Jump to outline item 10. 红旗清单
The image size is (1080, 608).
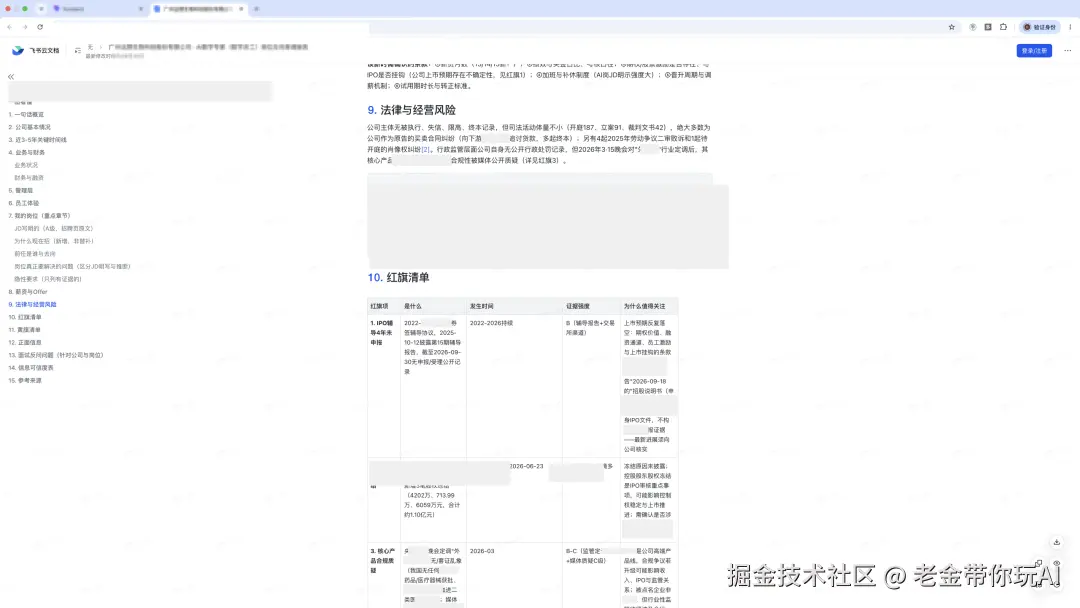pos(25,317)
